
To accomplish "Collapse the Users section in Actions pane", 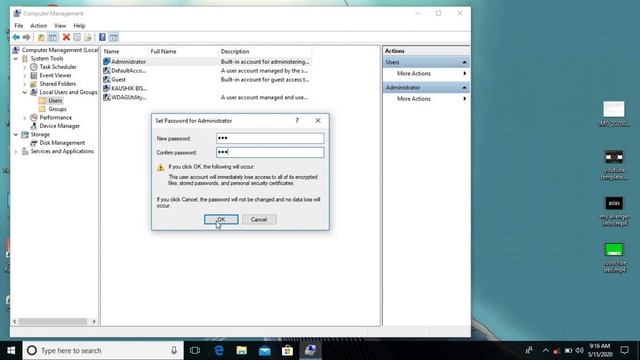I will [464, 62].
